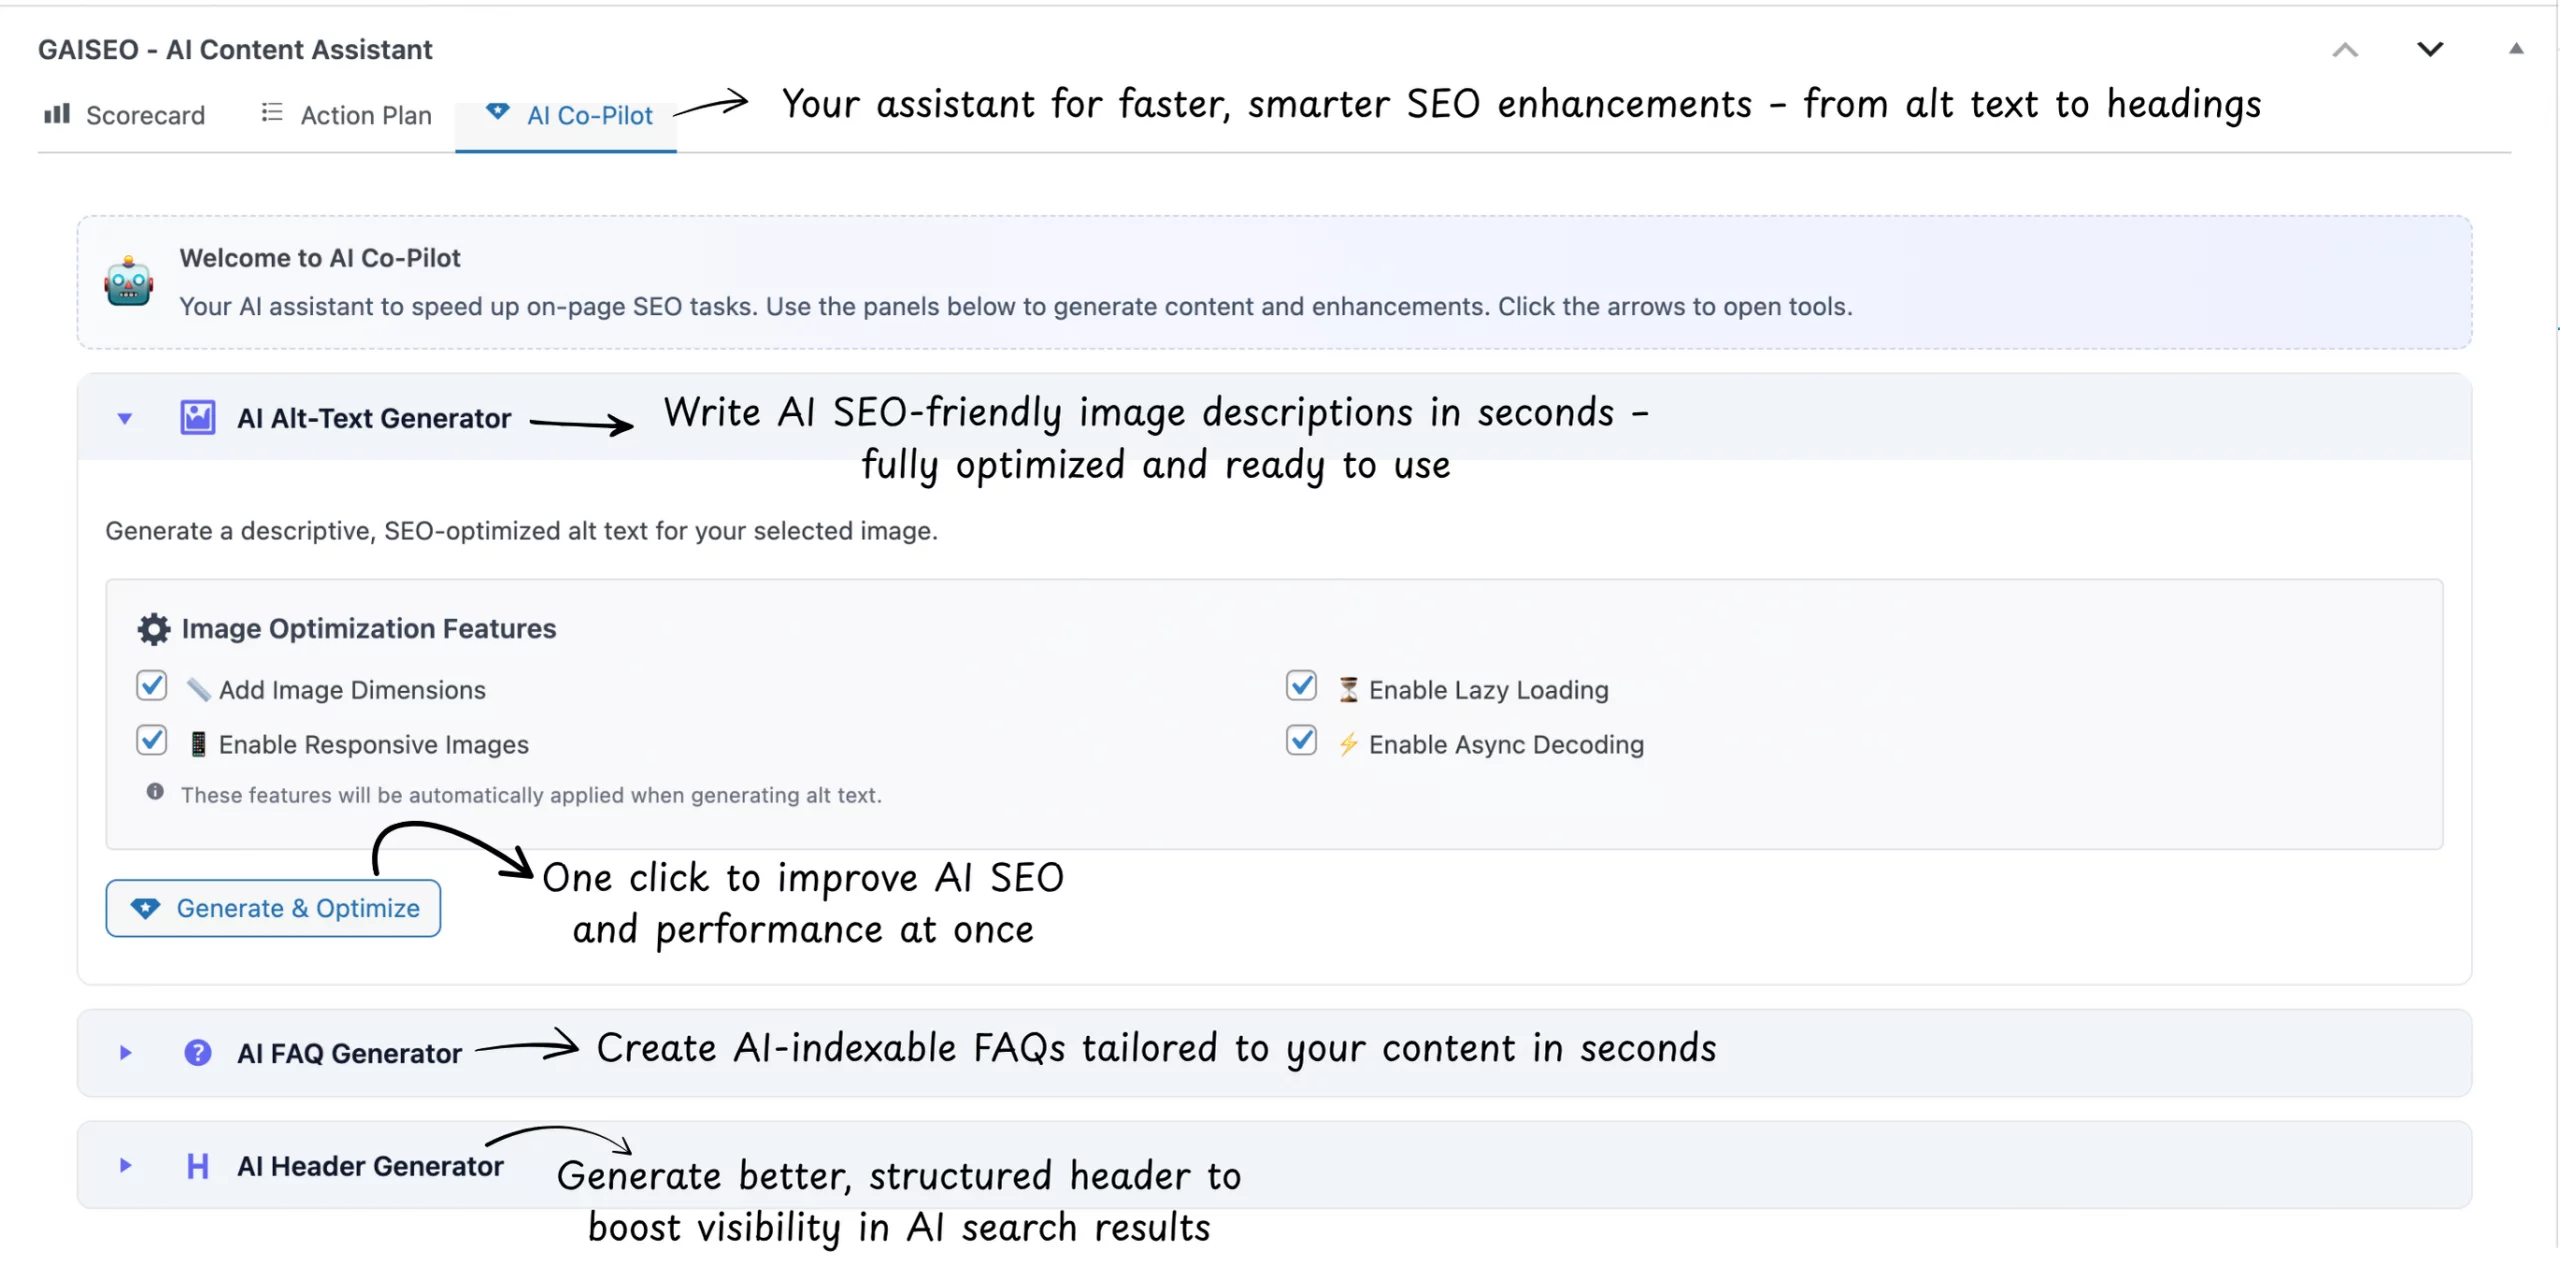Viewport: 2560px width, 1266px height.
Task: Click the Alt-Text Generator image icon
Action: (x=197, y=417)
